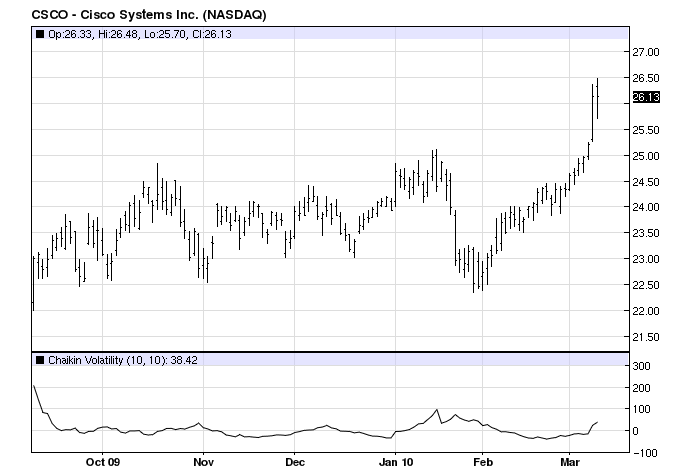
Task: Click the Oct 09 date axis label
Action: point(102,462)
